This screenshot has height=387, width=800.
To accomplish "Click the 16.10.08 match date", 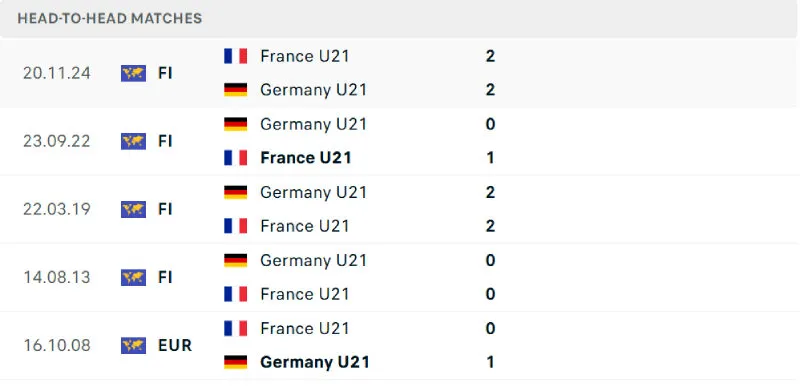I will [x=57, y=346].
